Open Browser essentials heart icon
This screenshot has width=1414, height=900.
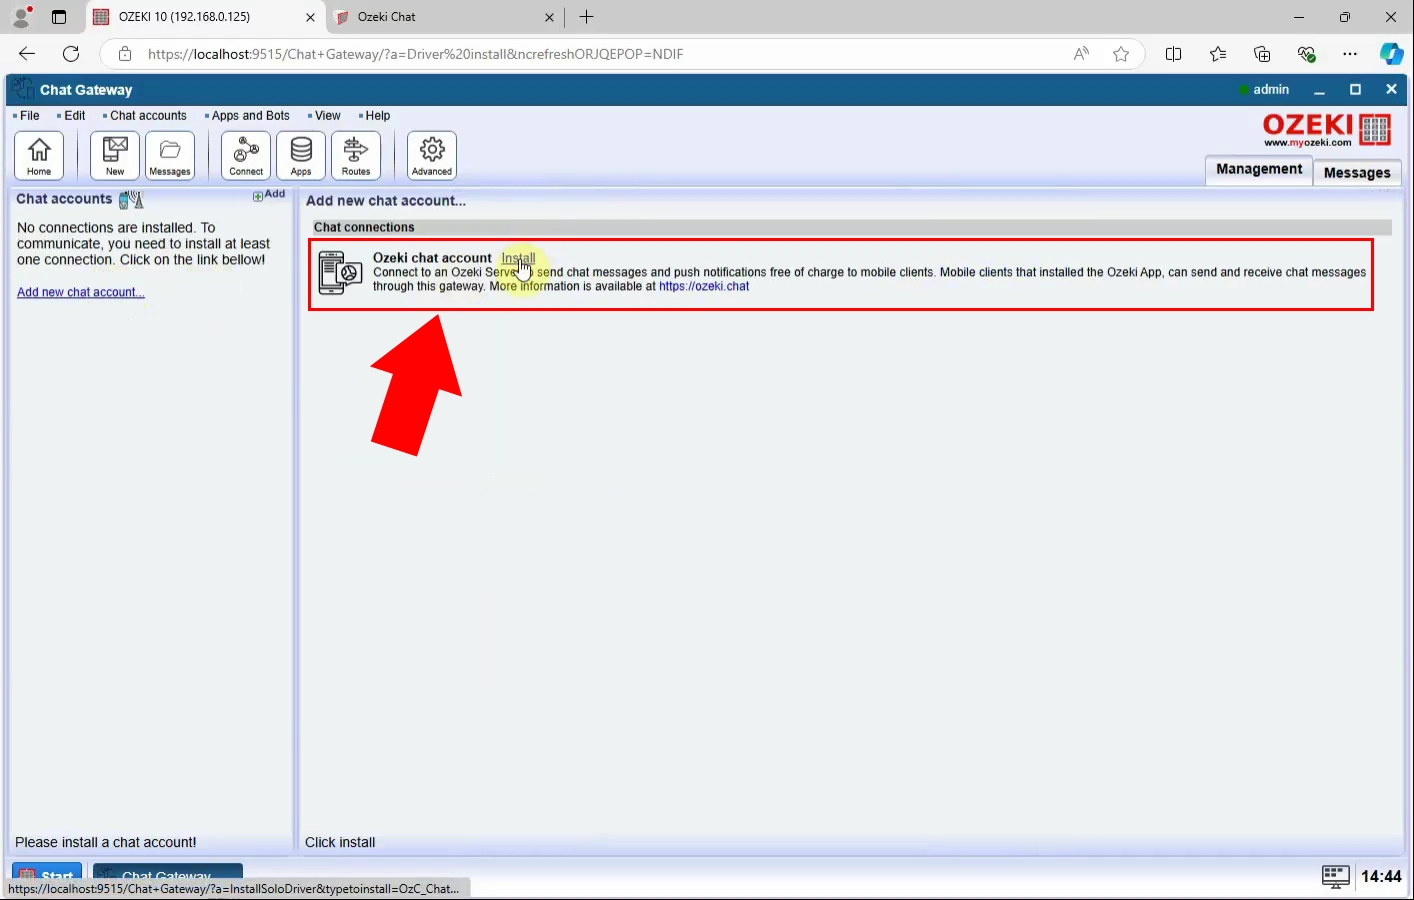pyautogui.click(x=1306, y=54)
